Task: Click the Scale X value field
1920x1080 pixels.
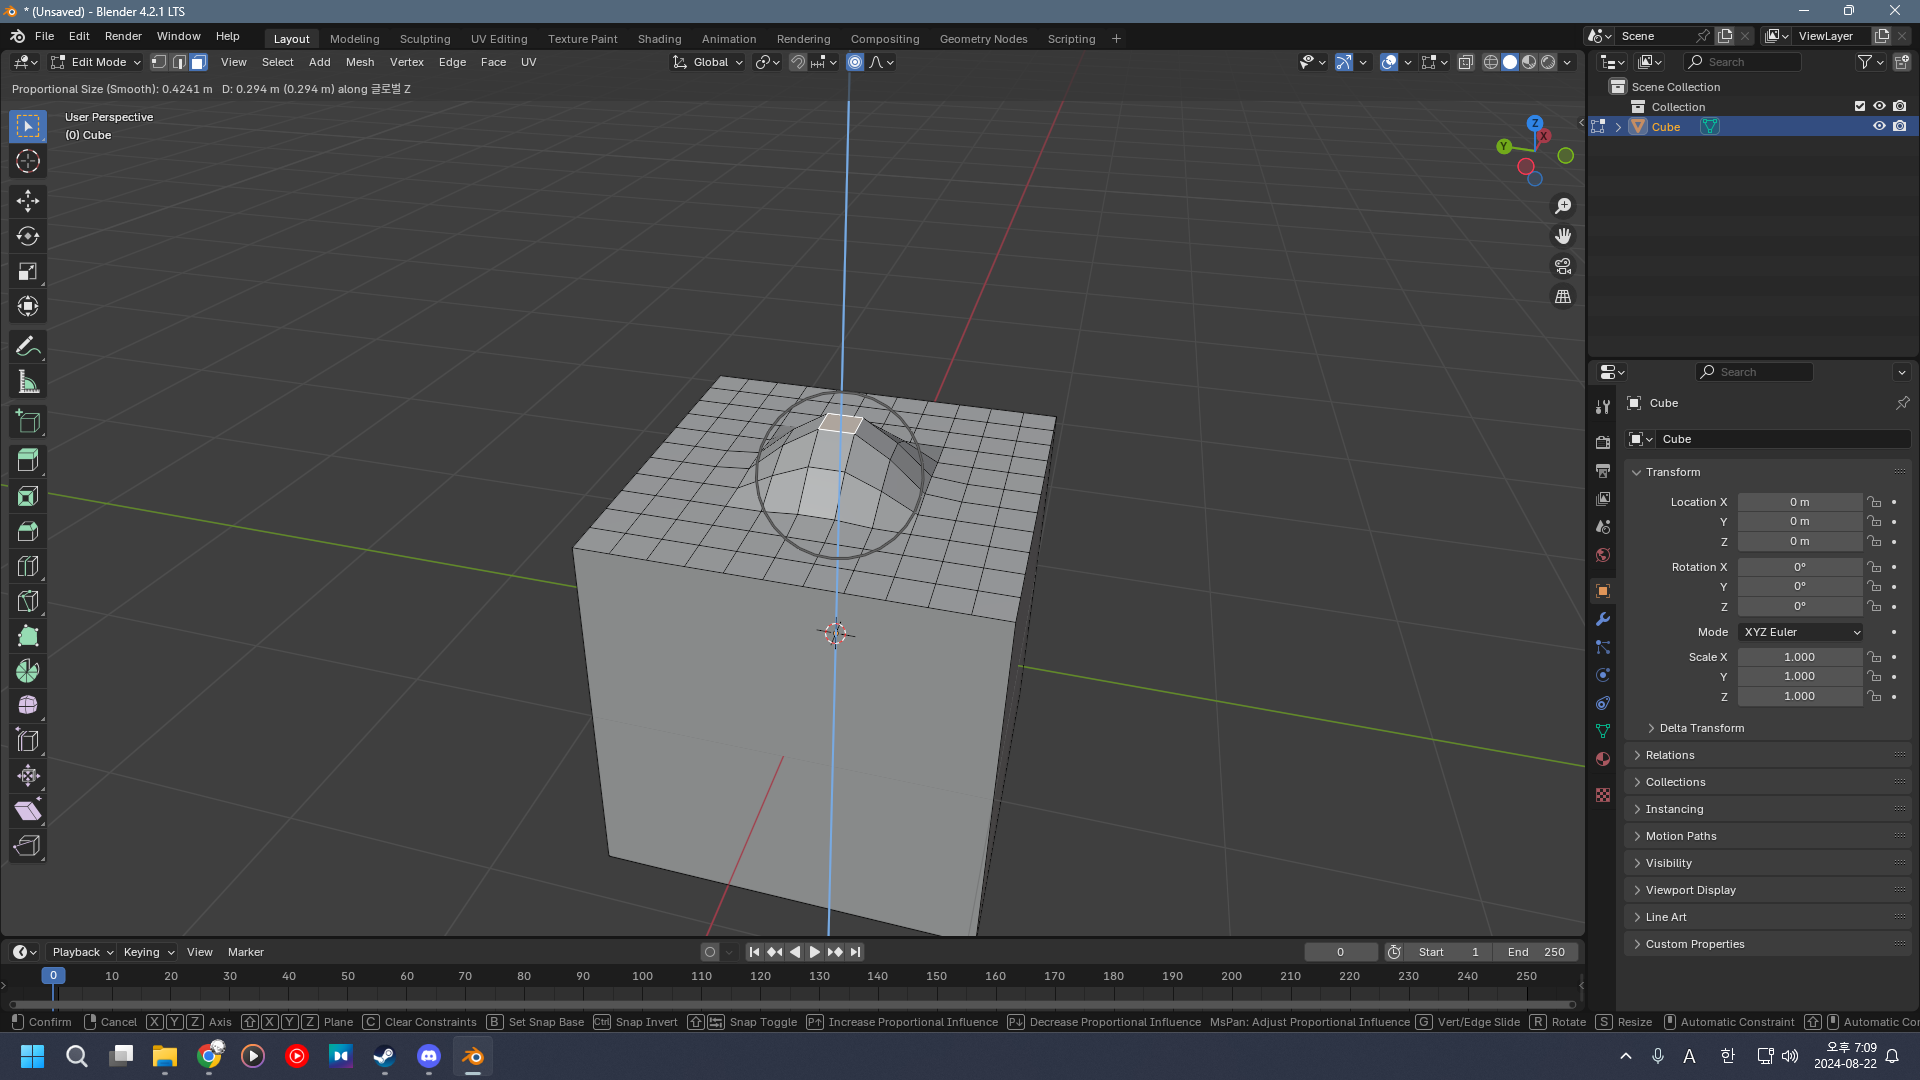Action: click(x=1799, y=657)
